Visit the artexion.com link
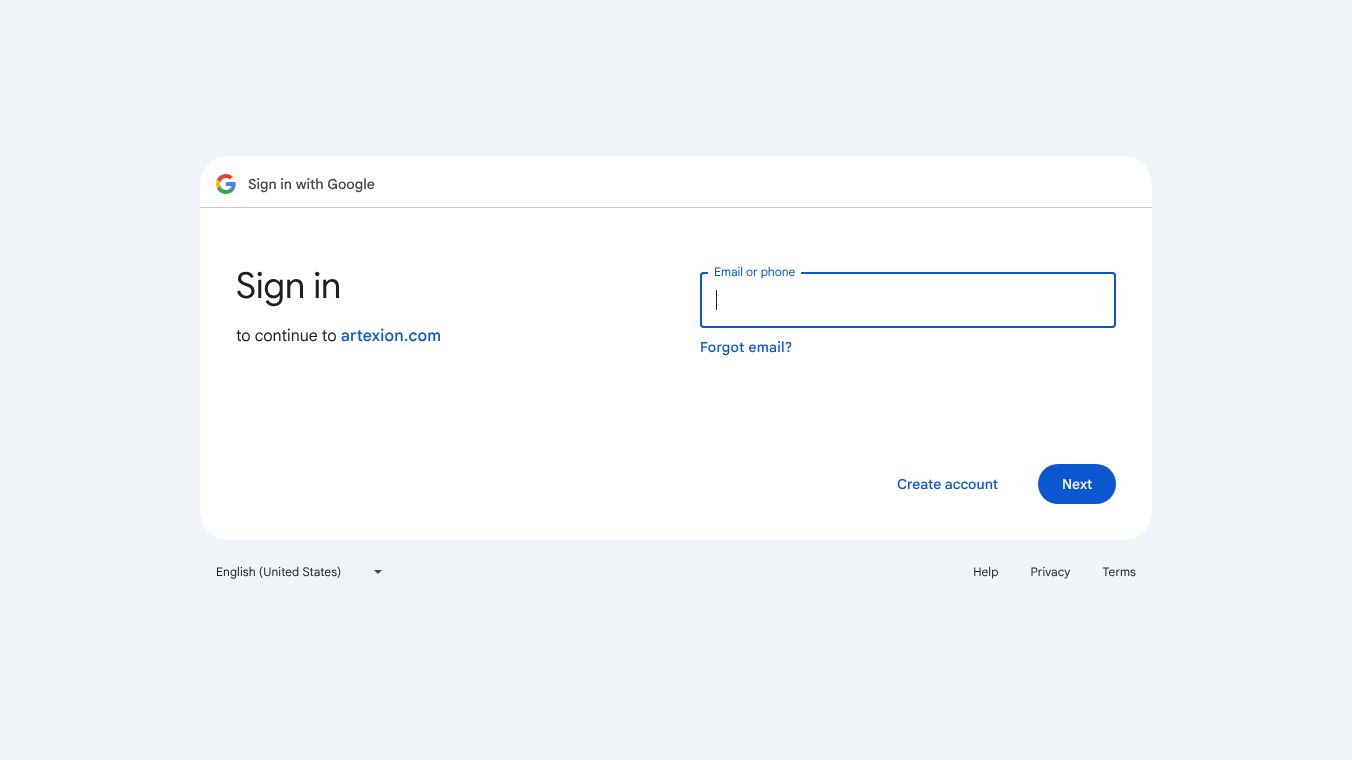The image size is (1352, 760). (x=391, y=336)
